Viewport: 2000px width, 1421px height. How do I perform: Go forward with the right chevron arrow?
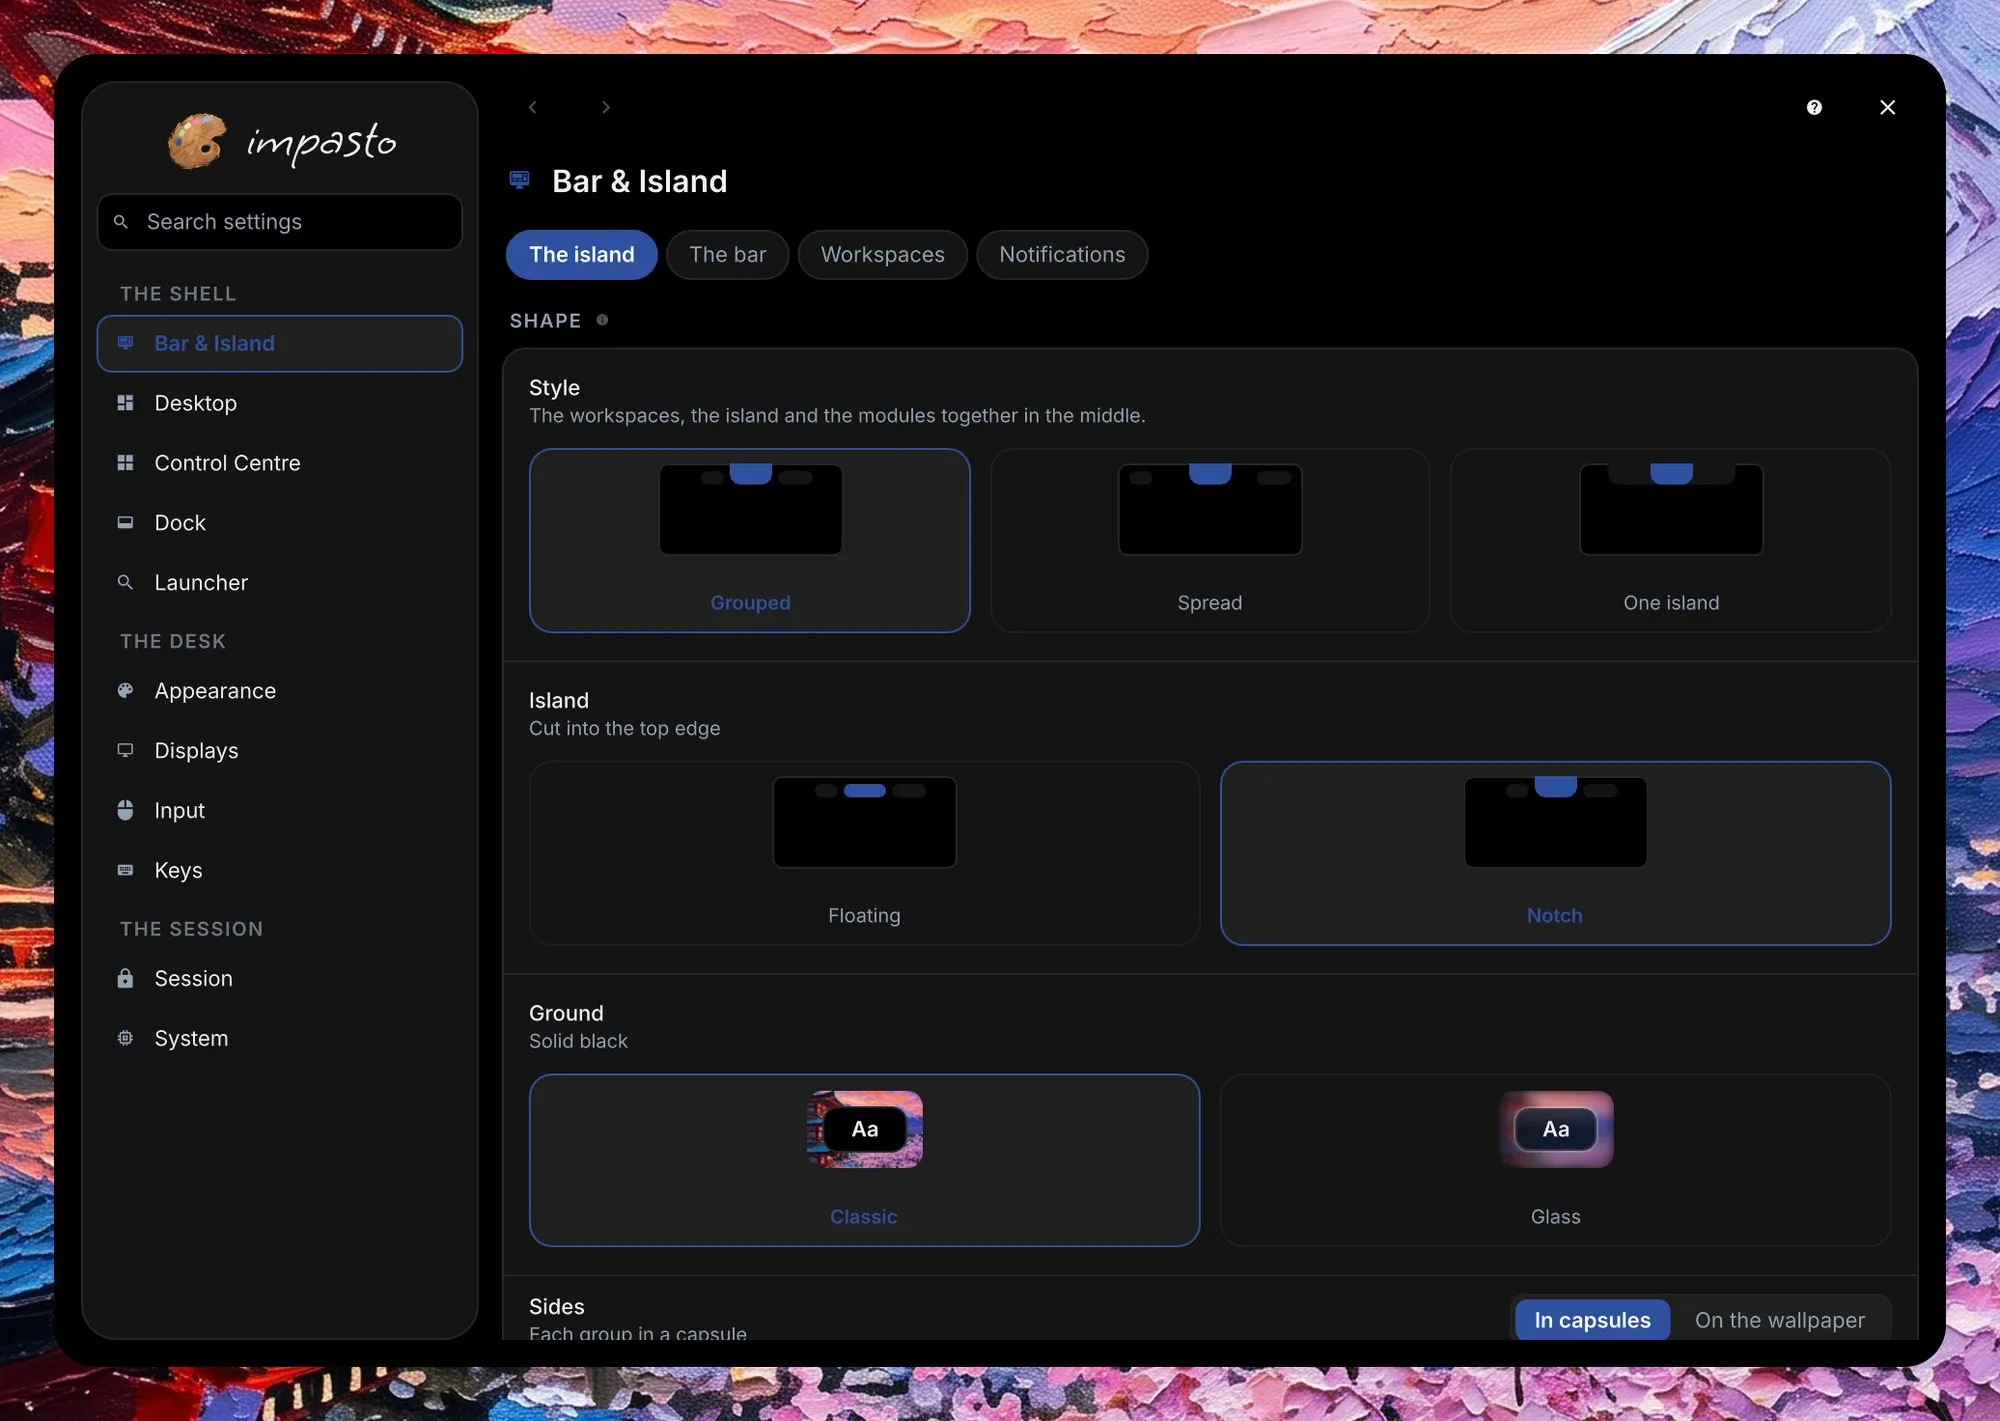(x=605, y=107)
